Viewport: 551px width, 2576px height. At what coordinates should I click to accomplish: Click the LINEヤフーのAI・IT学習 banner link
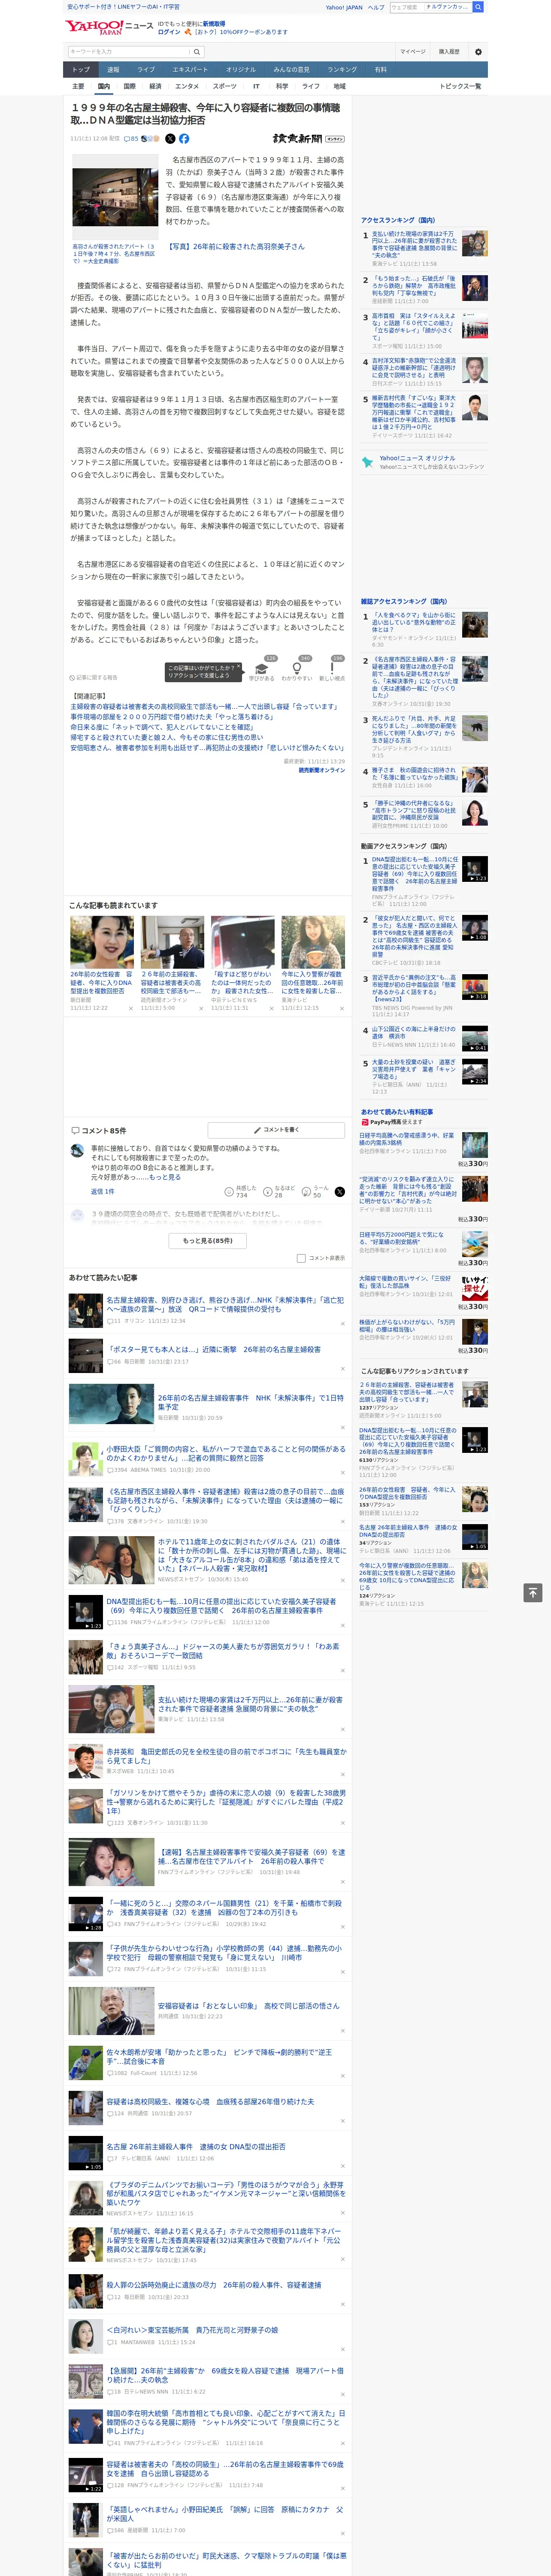(124, 7)
